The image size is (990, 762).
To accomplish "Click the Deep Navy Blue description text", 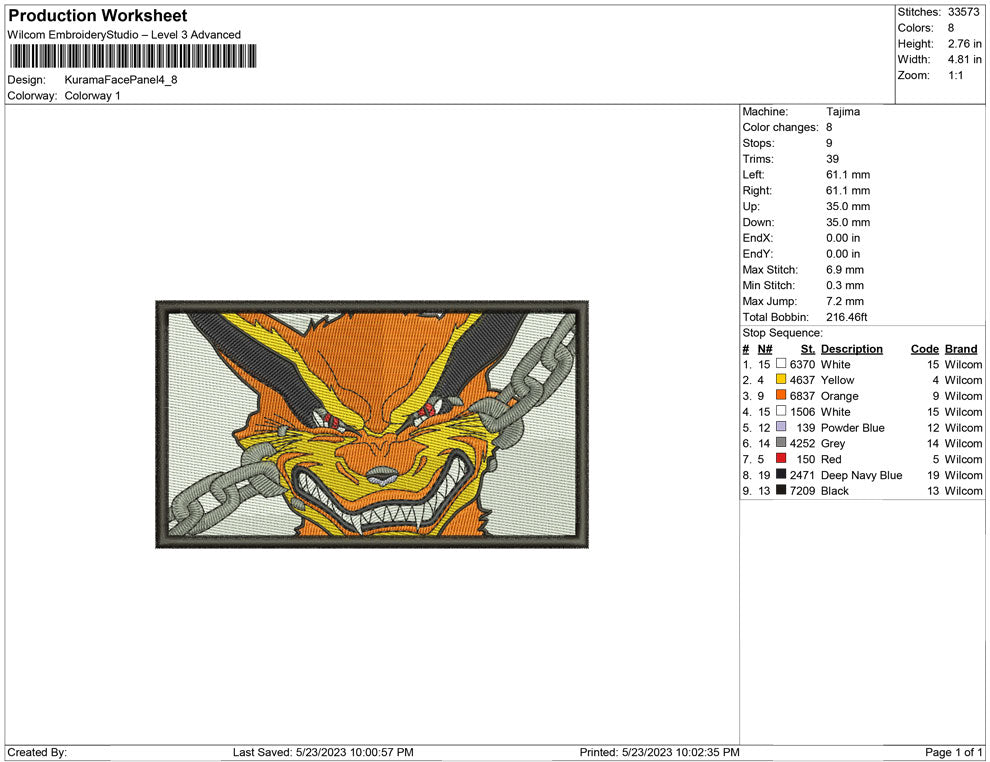I will pyautogui.click(x=861, y=475).
